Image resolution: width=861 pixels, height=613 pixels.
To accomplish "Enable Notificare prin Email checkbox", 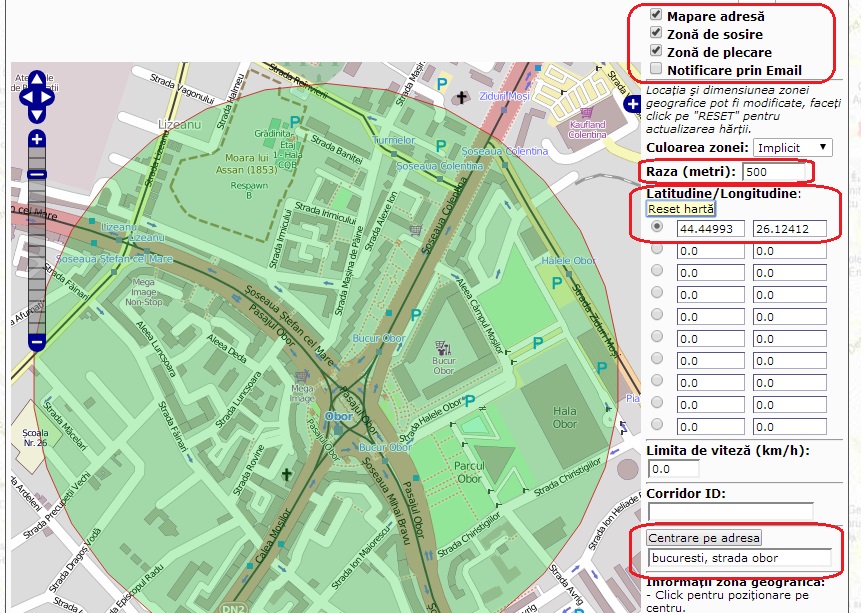I will 656,69.
